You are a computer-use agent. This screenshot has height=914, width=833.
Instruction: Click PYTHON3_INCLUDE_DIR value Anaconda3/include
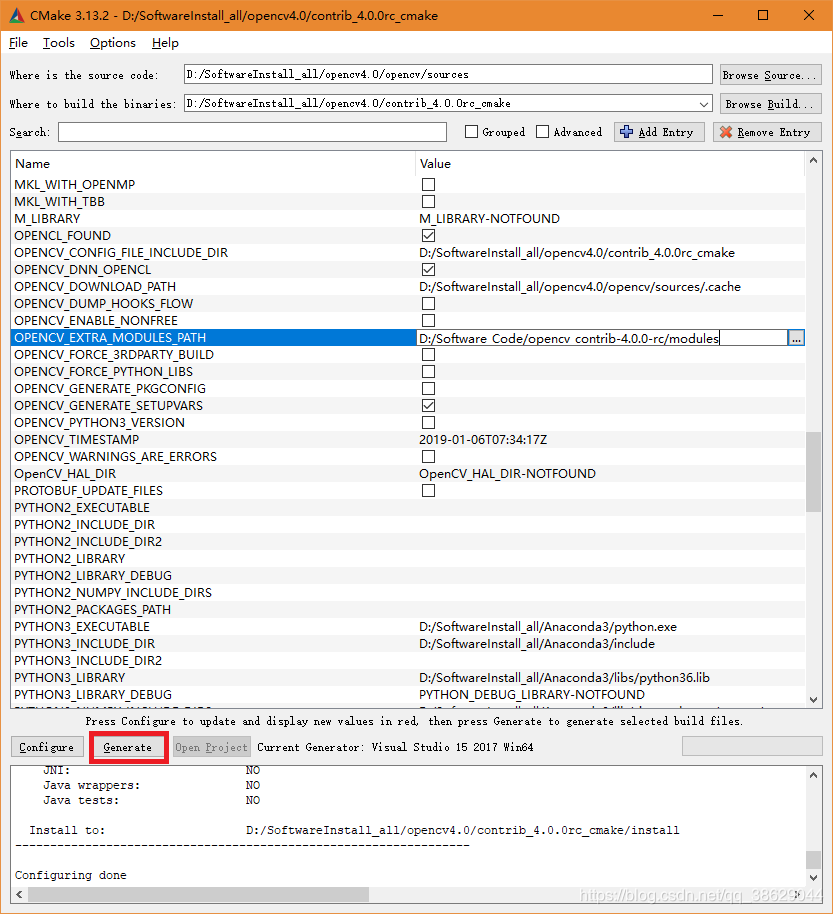coord(537,644)
